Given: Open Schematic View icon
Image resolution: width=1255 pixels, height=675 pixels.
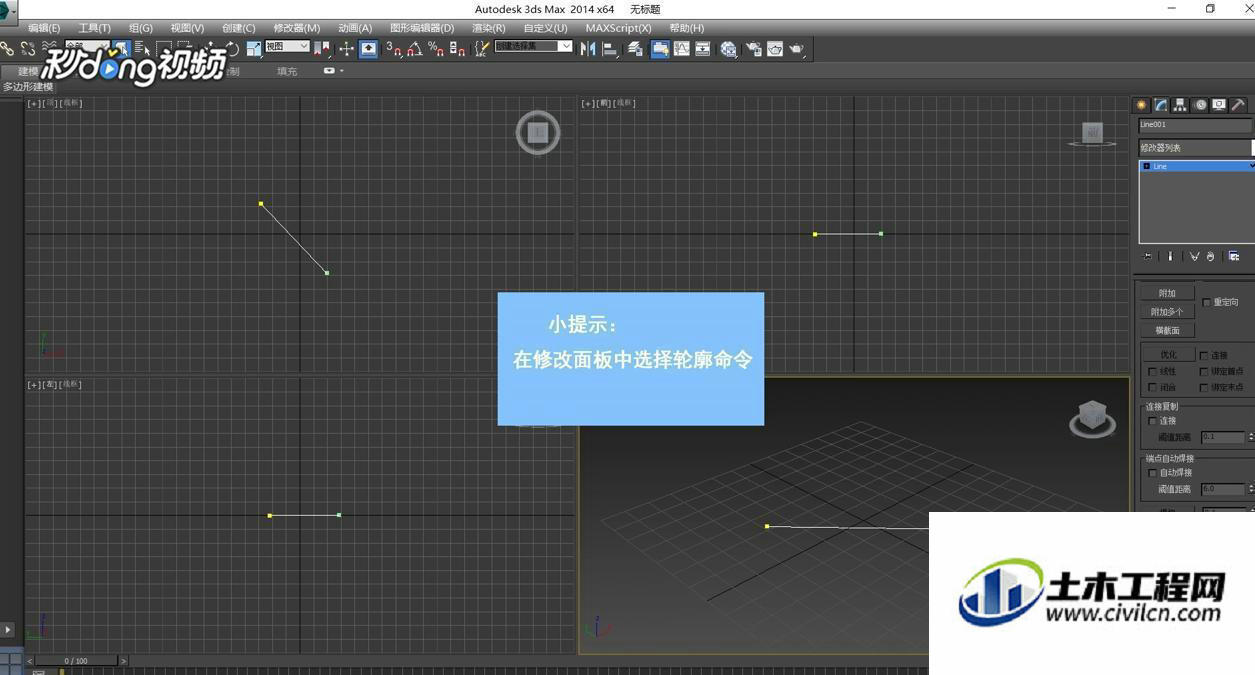Looking at the screenshot, I should 702,48.
